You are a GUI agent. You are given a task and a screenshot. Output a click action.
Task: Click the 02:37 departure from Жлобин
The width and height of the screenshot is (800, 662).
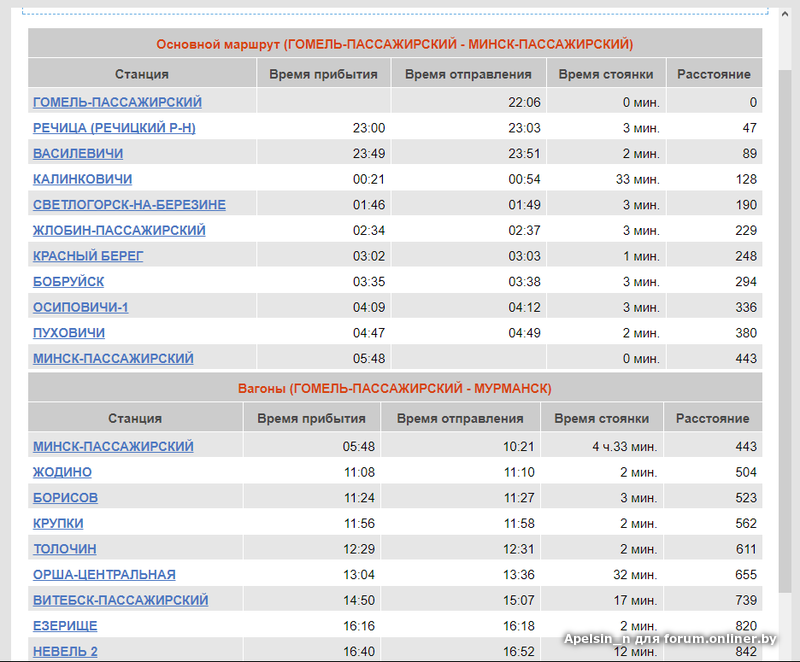(524, 231)
